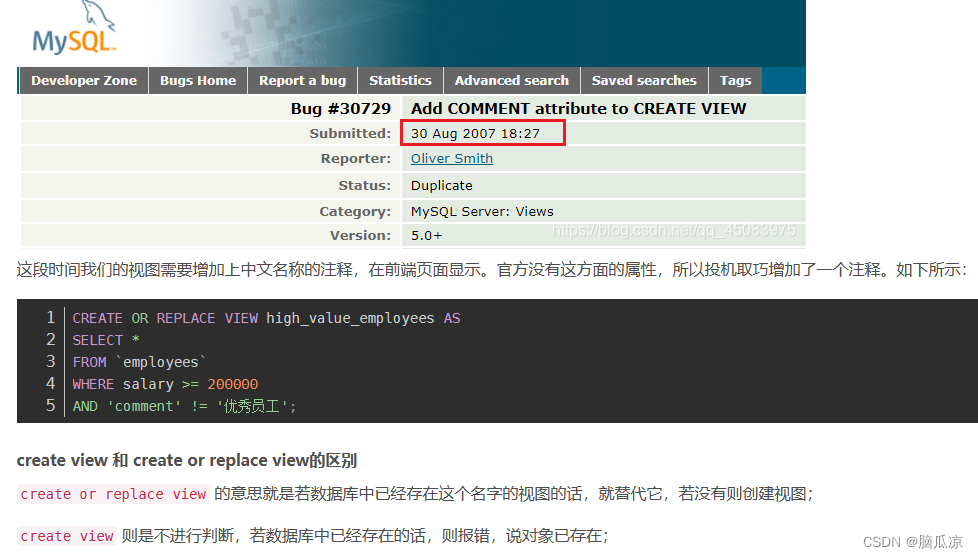Click the 'Reporter:' label

pos(356,158)
